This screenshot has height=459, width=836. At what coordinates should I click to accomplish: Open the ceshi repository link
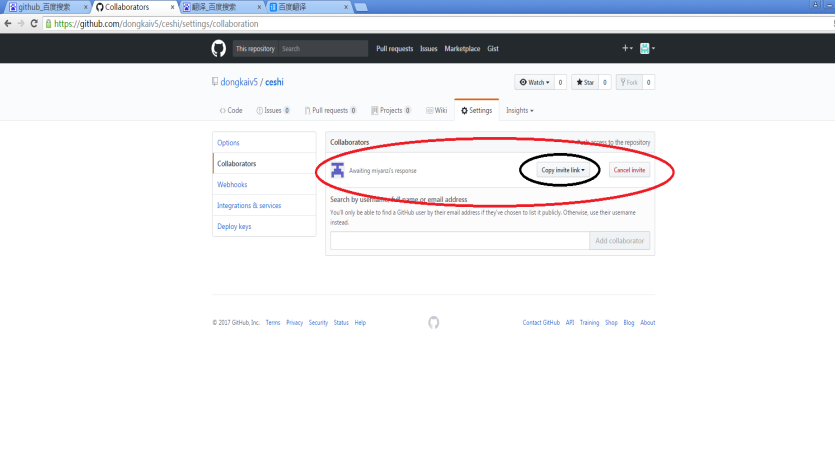[274, 82]
